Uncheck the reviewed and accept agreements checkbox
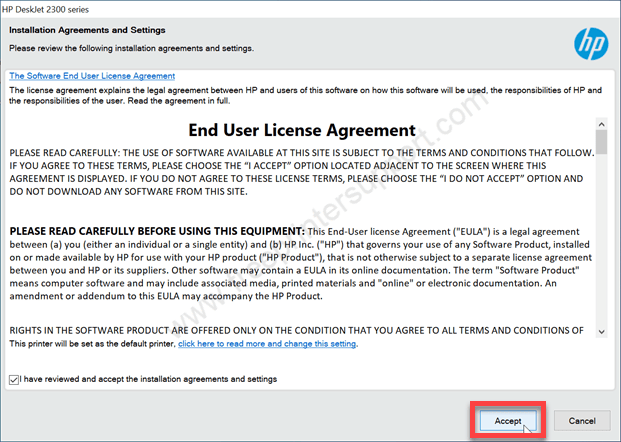The height and width of the screenshot is (442, 621). click(14, 379)
